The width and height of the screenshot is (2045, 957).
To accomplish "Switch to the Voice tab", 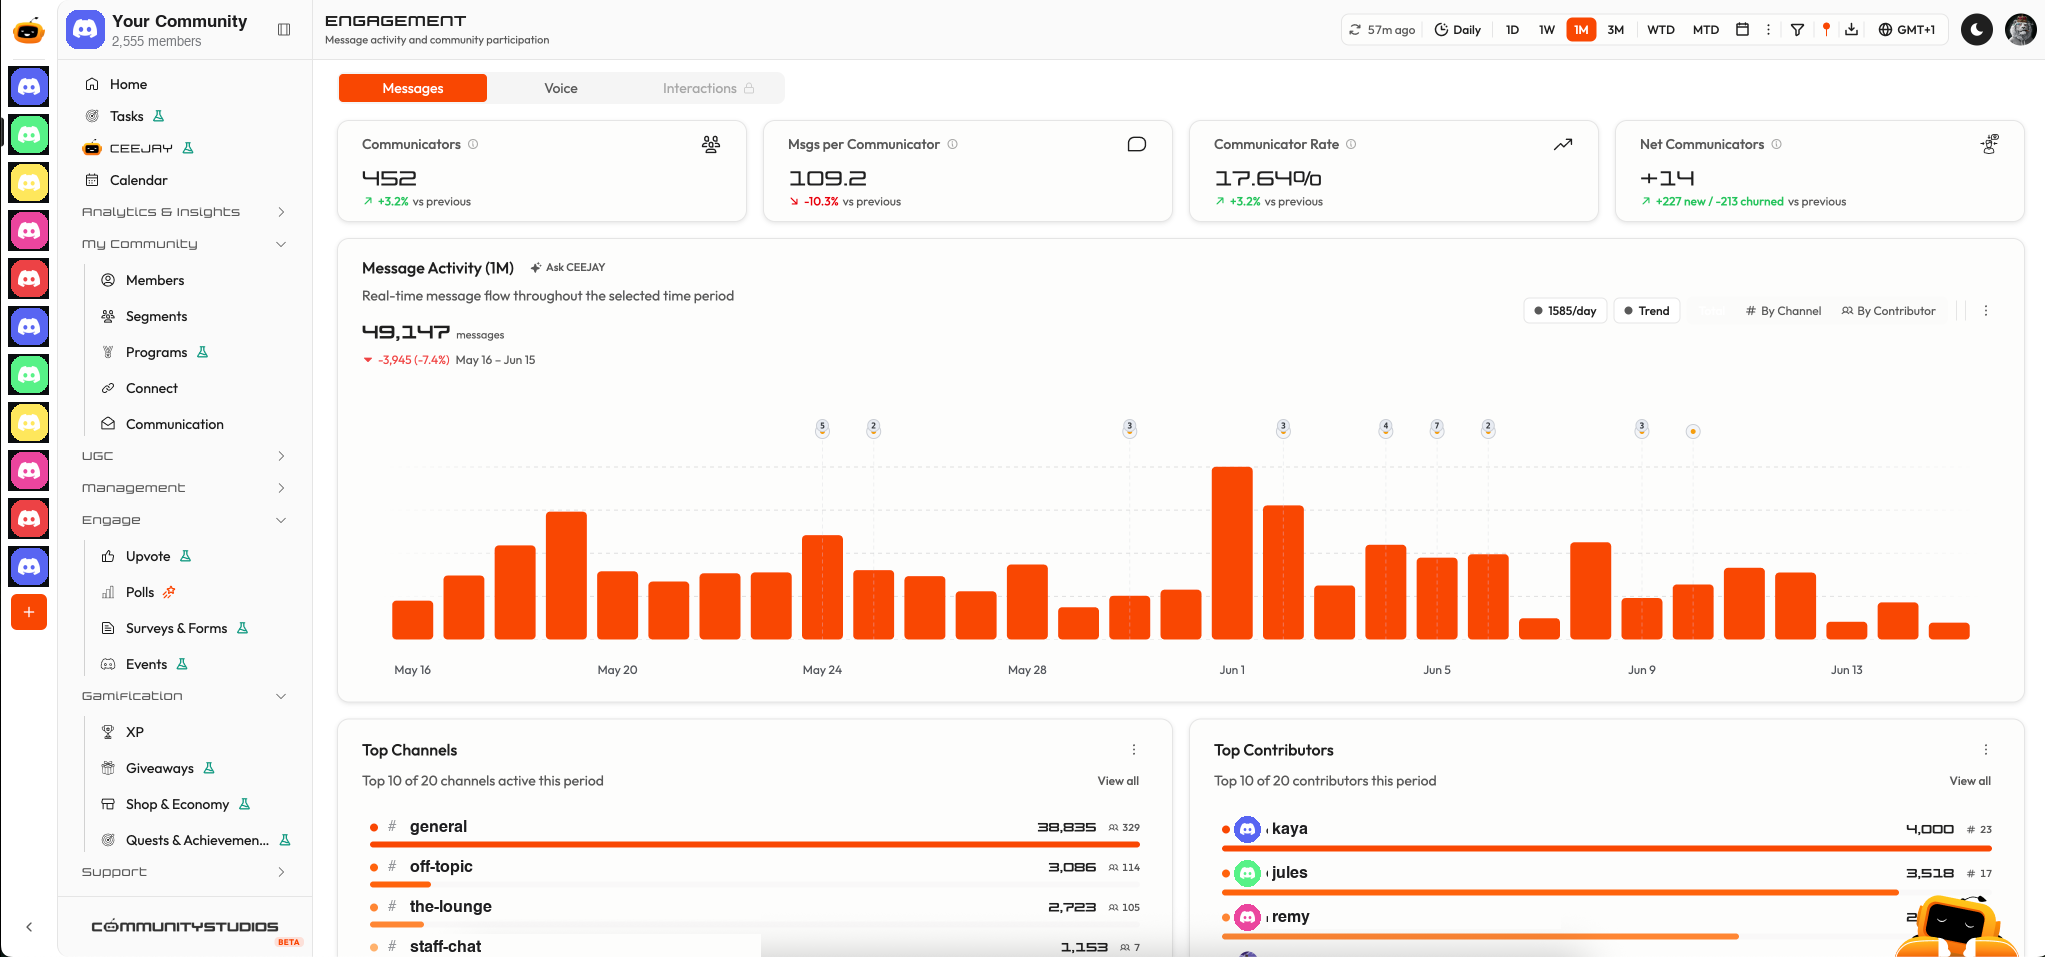I will [x=561, y=88].
